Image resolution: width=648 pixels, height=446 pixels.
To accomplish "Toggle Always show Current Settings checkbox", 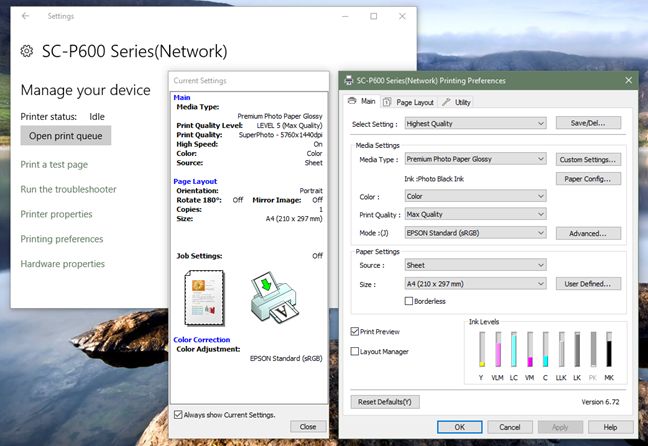I will [178, 414].
